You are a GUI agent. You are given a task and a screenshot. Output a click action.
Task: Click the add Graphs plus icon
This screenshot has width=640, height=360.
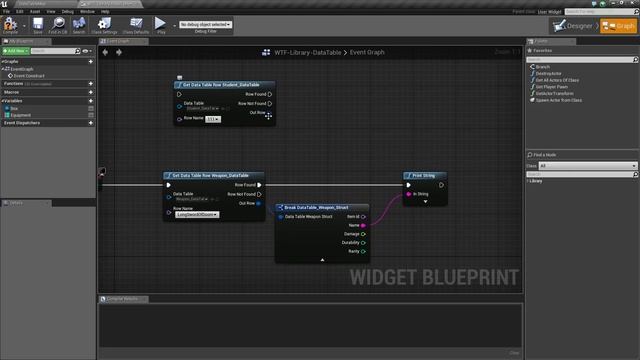(x=91, y=62)
